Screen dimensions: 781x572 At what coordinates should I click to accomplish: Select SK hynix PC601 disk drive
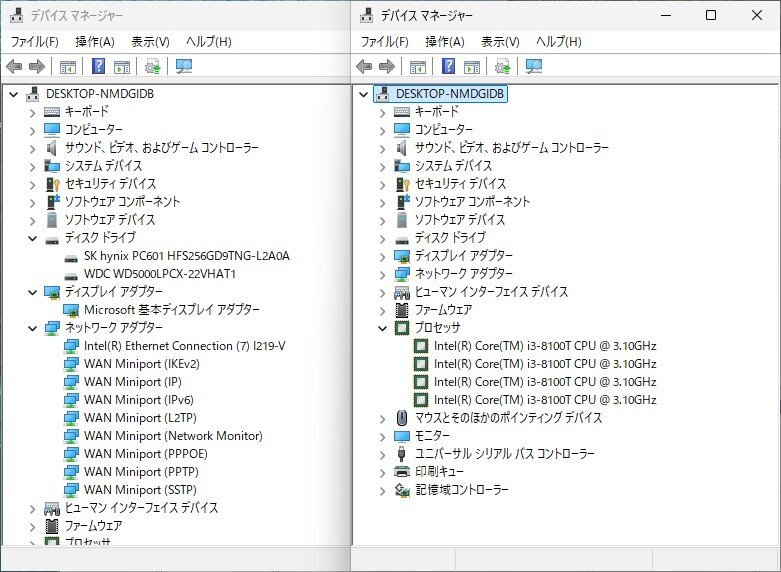pos(186,256)
